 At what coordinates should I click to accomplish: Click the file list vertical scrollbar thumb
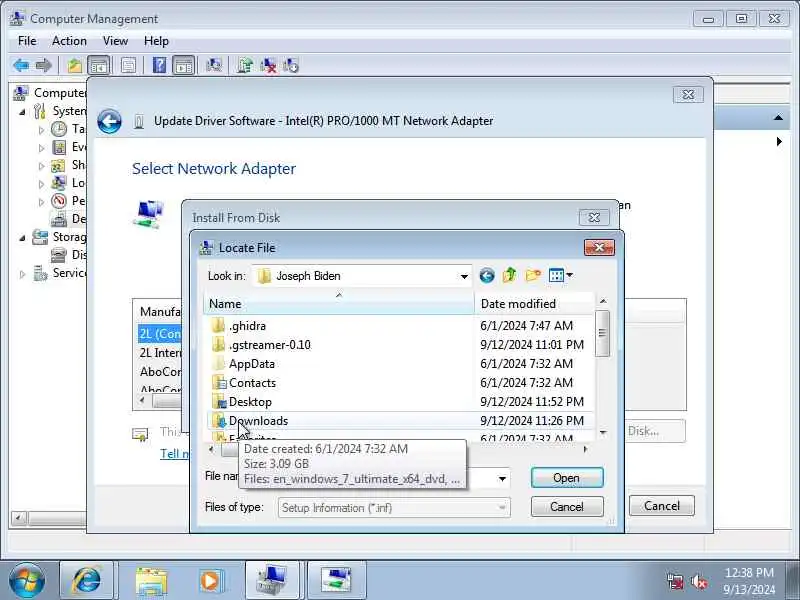[603, 333]
